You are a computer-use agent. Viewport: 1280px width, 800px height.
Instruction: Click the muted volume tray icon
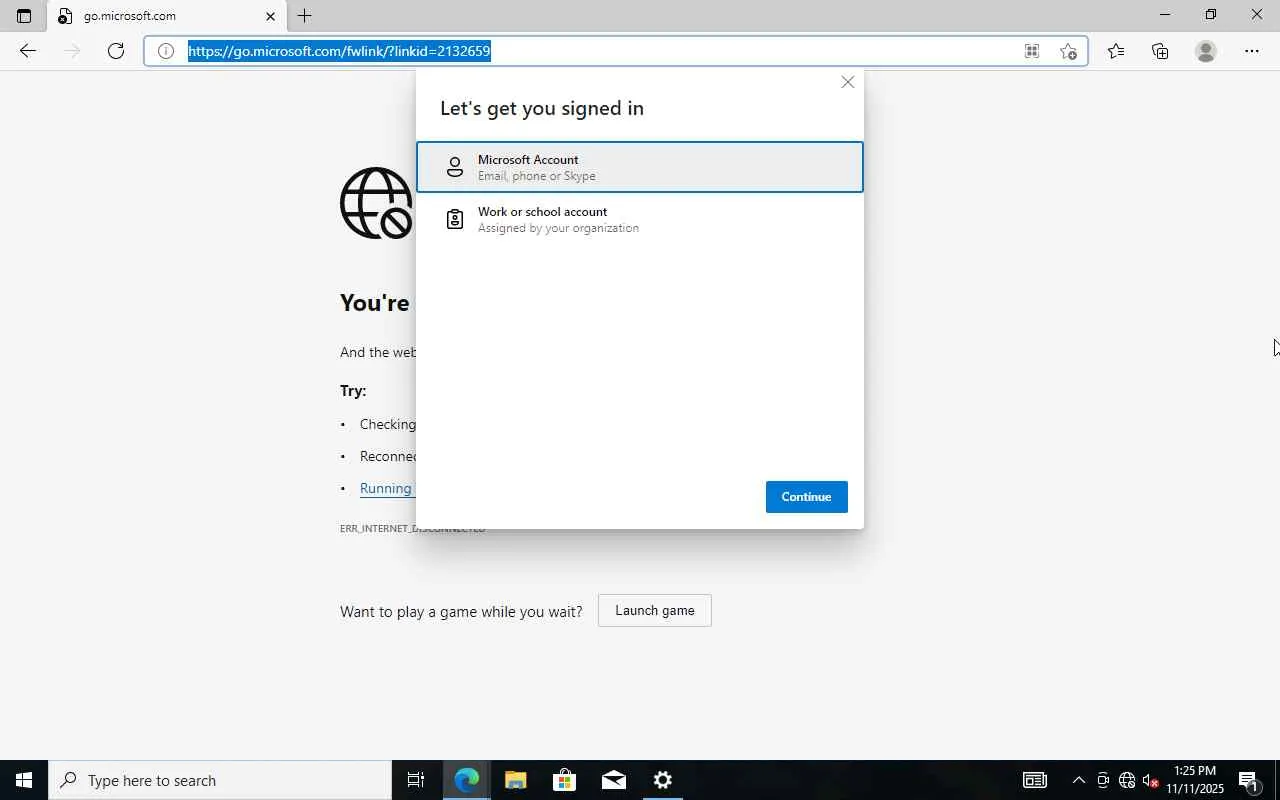[x=1151, y=780]
